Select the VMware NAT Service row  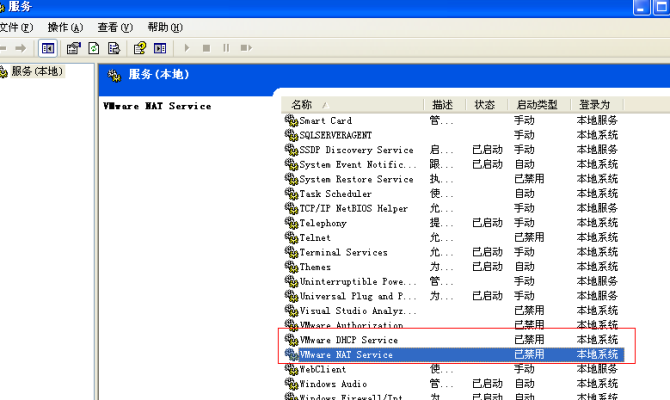click(453, 354)
